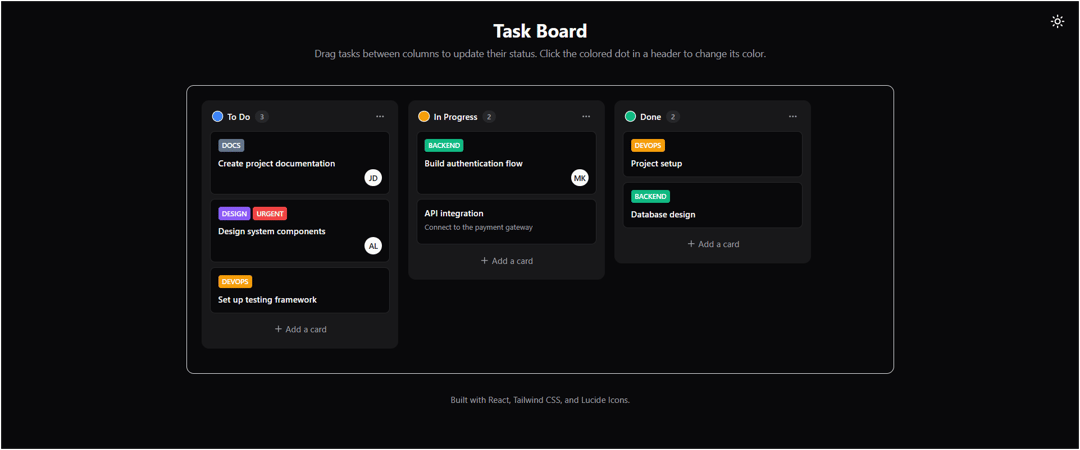Click the In Progress card count badge
Image resolution: width=1080 pixels, height=450 pixels.
point(489,116)
